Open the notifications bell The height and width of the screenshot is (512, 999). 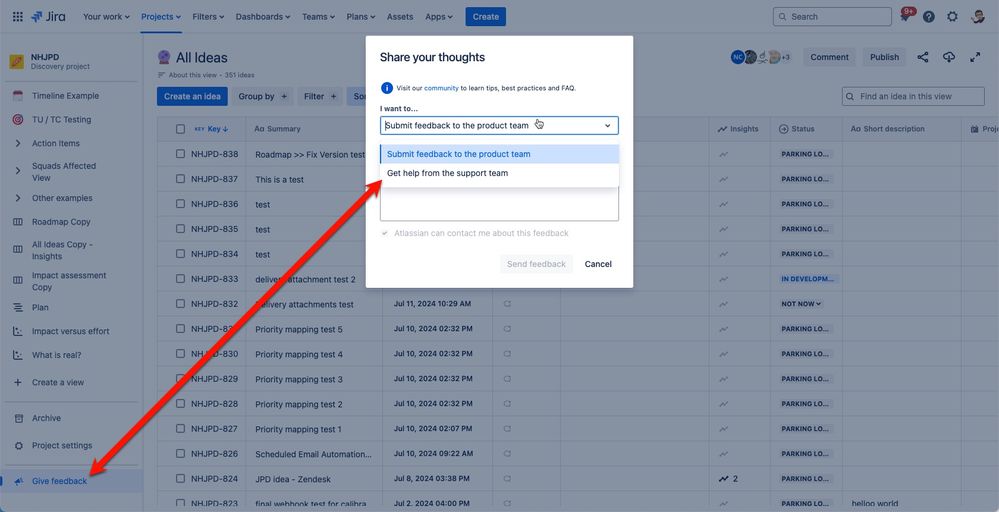click(x=905, y=17)
